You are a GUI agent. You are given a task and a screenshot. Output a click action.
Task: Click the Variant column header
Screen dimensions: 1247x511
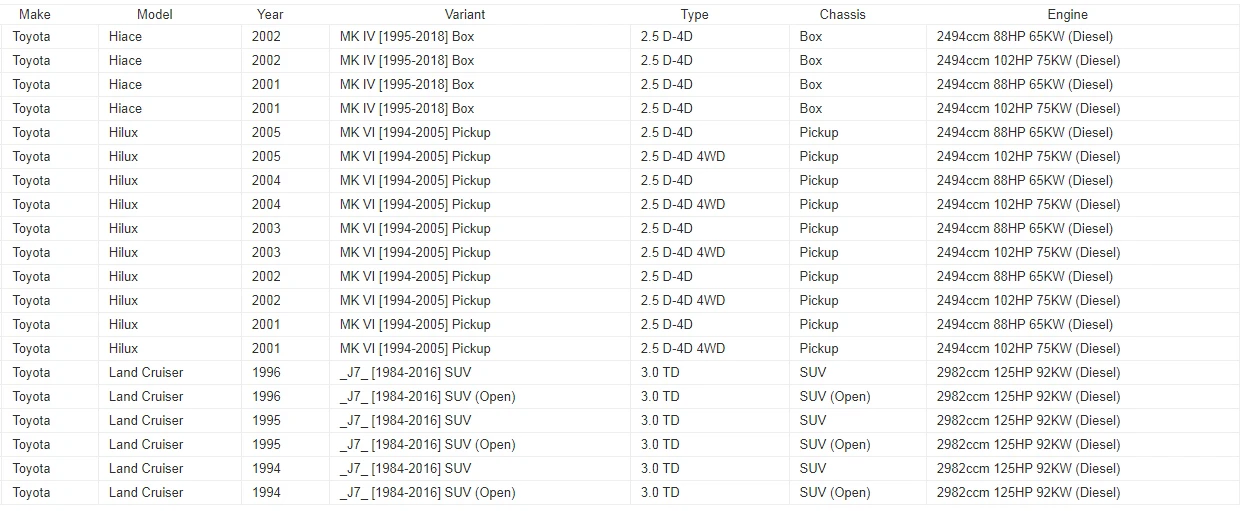point(465,14)
